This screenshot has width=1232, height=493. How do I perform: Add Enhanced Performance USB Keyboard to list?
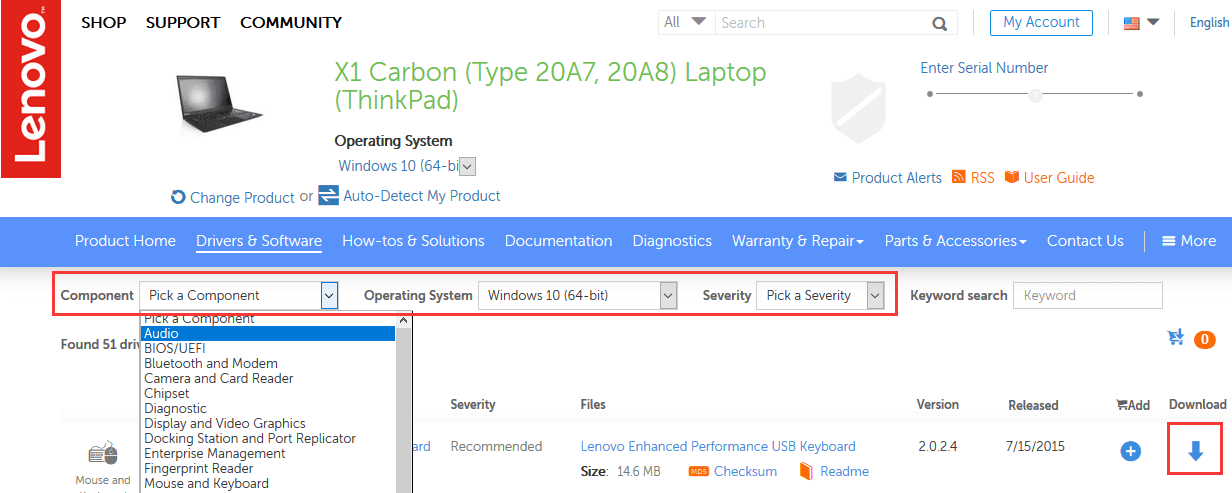1131,452
